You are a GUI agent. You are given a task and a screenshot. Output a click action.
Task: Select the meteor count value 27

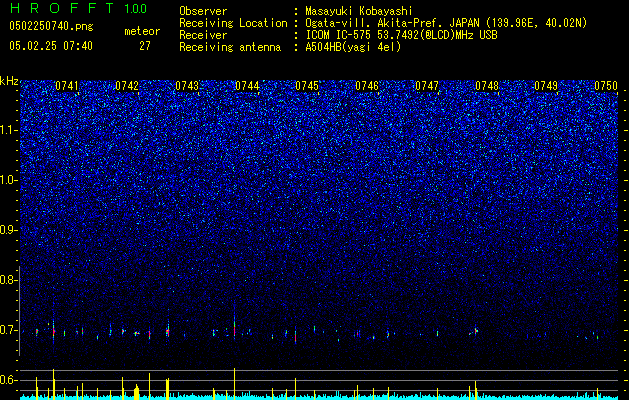click(145, 46)
